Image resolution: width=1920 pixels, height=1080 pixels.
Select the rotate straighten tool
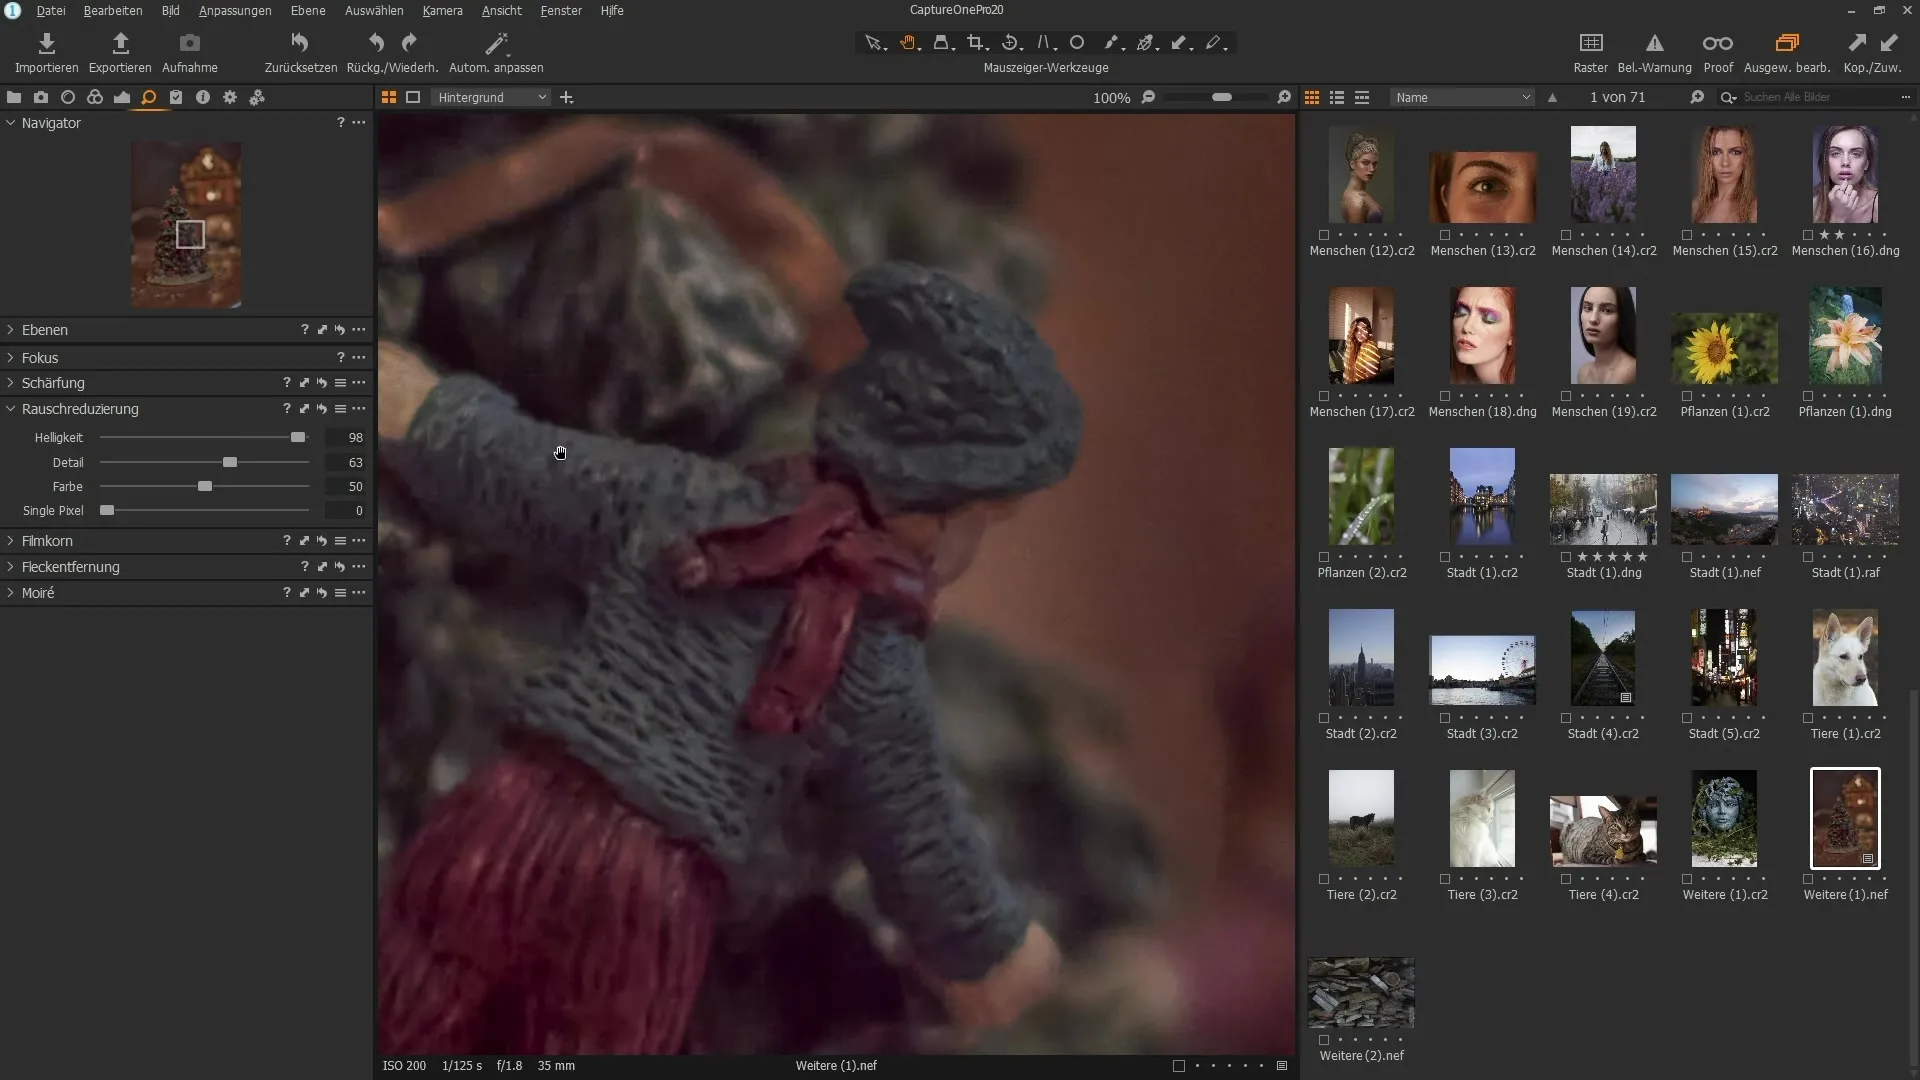point(1011,43)
